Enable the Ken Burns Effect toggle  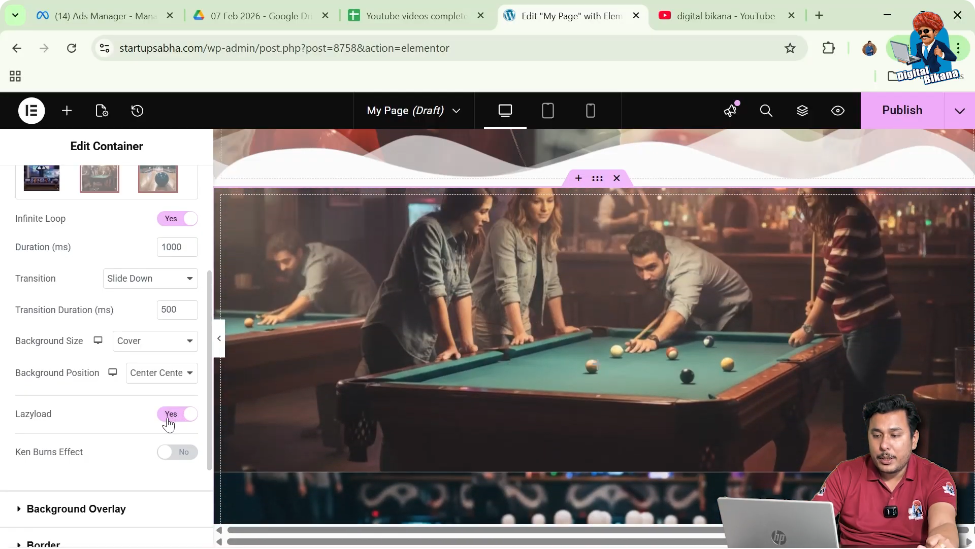(177, 452)
